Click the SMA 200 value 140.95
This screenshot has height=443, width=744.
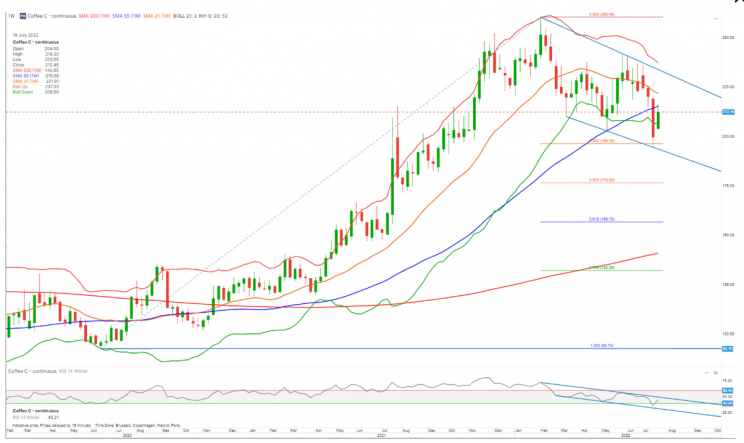click(52, 70)
